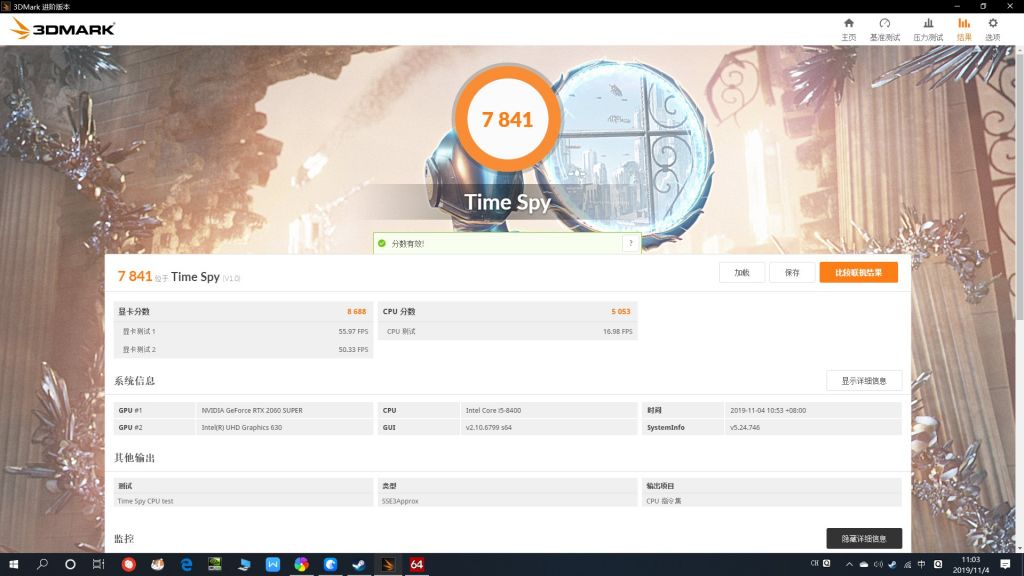Image resolution: width=1024 pixels, height=576 pixels.
Task: Hide detailed monitoring info (隐藏详细信息)
Action: [x=862, y=537]
